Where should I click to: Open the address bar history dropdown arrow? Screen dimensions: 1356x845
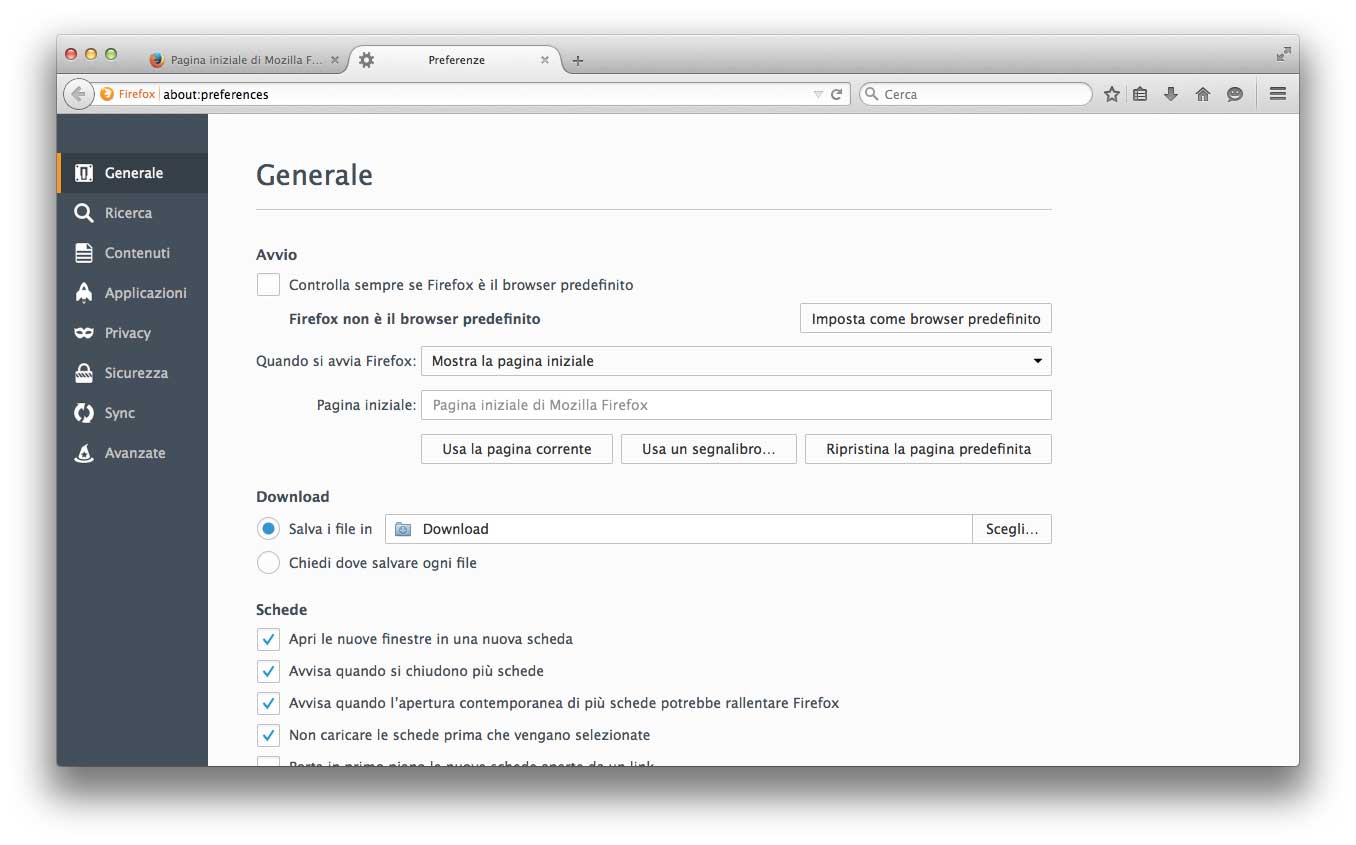pos(818,94)
